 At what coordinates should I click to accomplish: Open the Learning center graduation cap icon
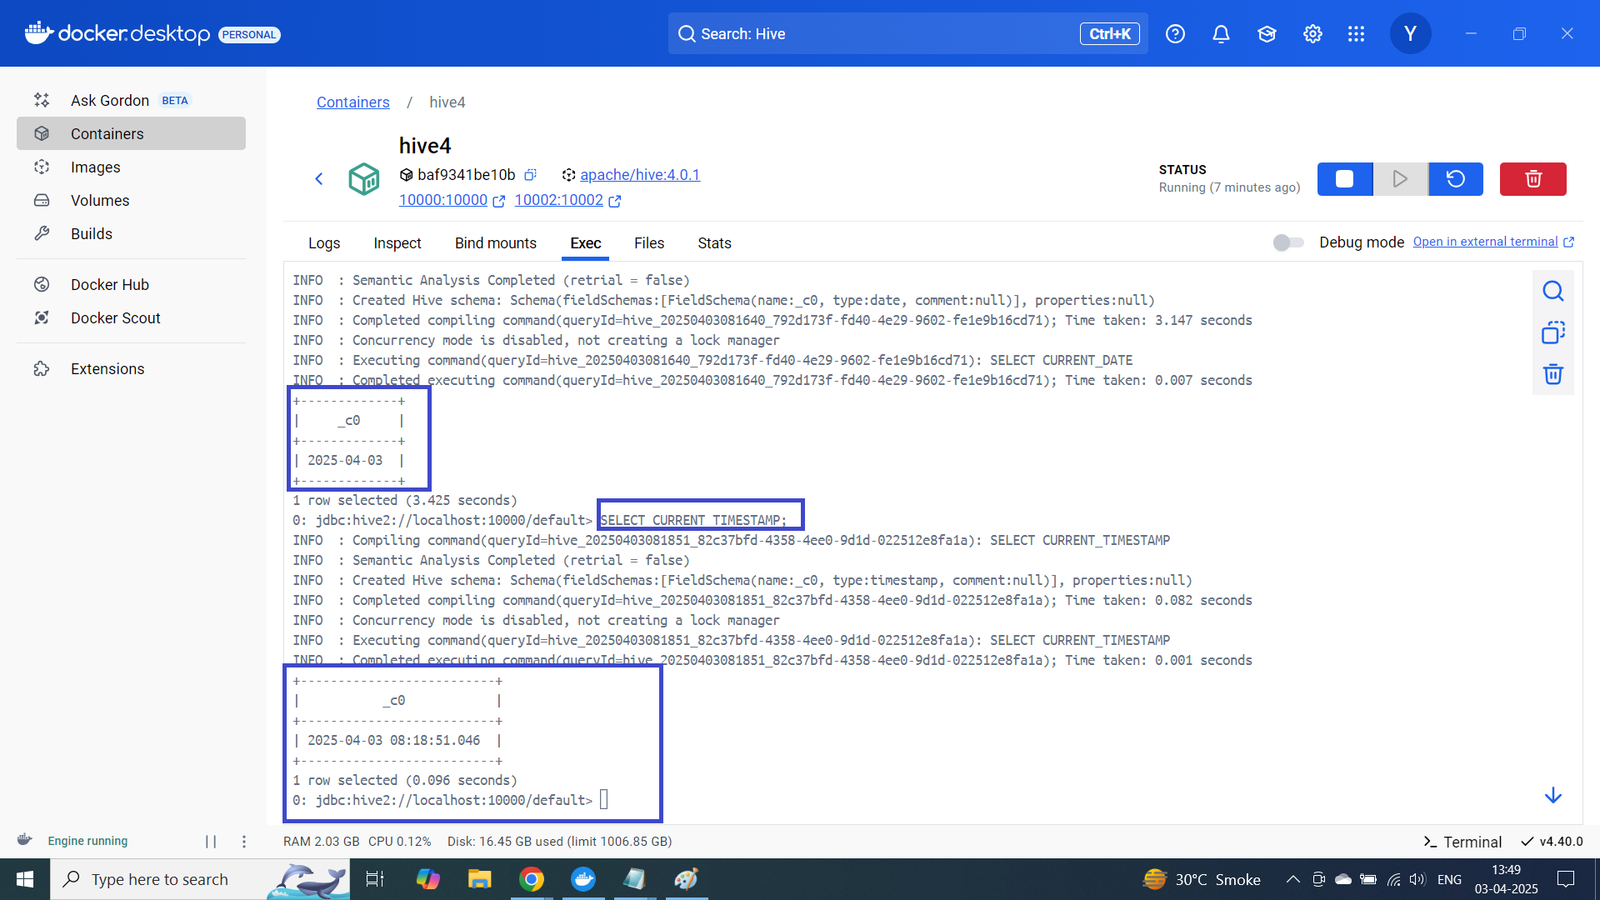coord(1267,34)
